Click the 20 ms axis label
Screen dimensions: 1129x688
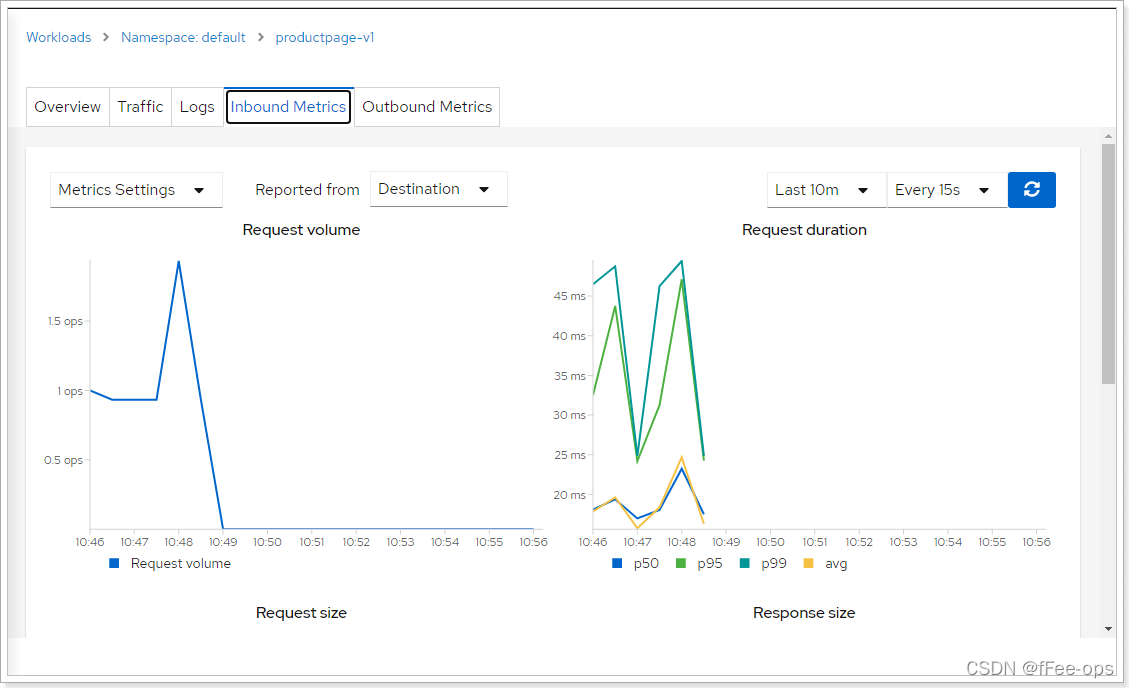click(570, 495)
